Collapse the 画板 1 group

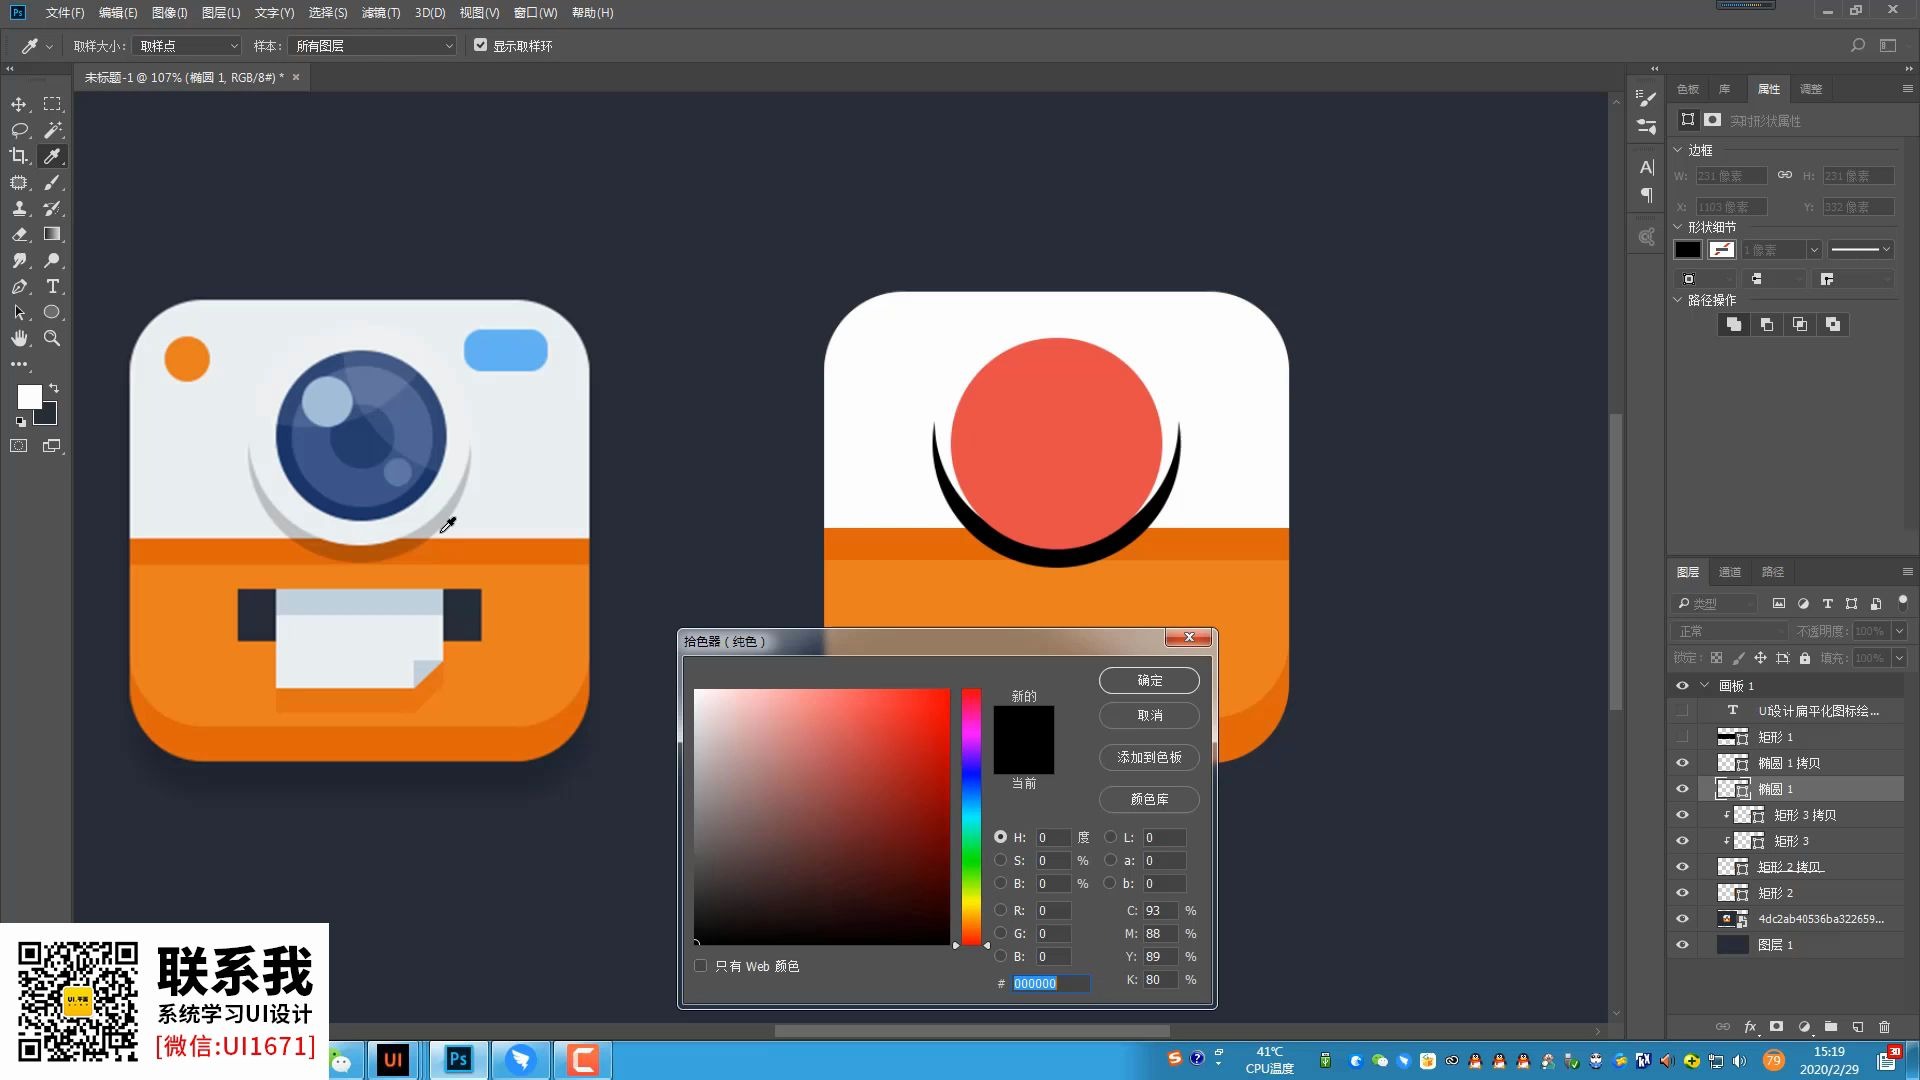coord(1705,686)
